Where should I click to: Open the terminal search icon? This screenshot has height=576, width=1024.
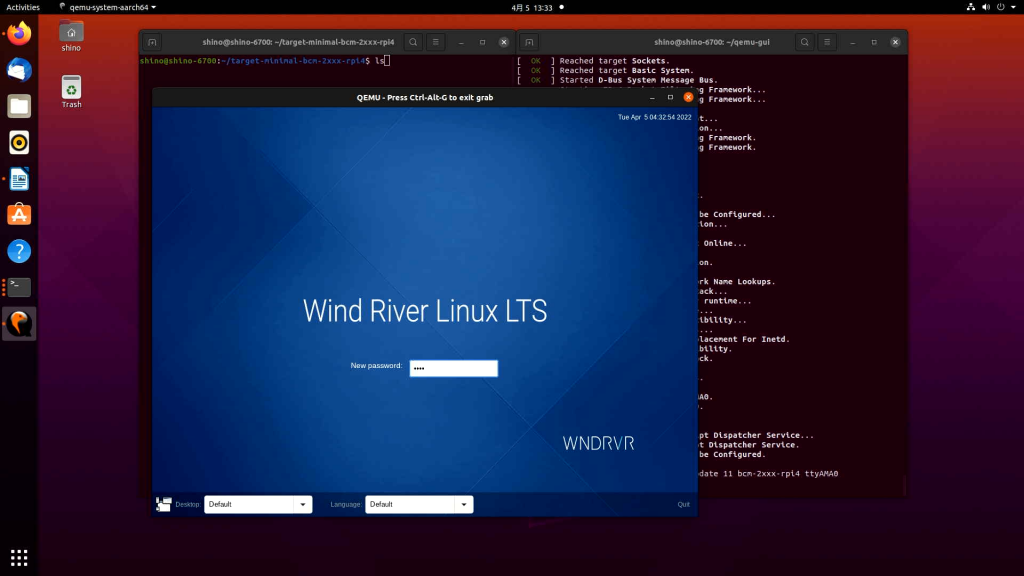point(412,42)
